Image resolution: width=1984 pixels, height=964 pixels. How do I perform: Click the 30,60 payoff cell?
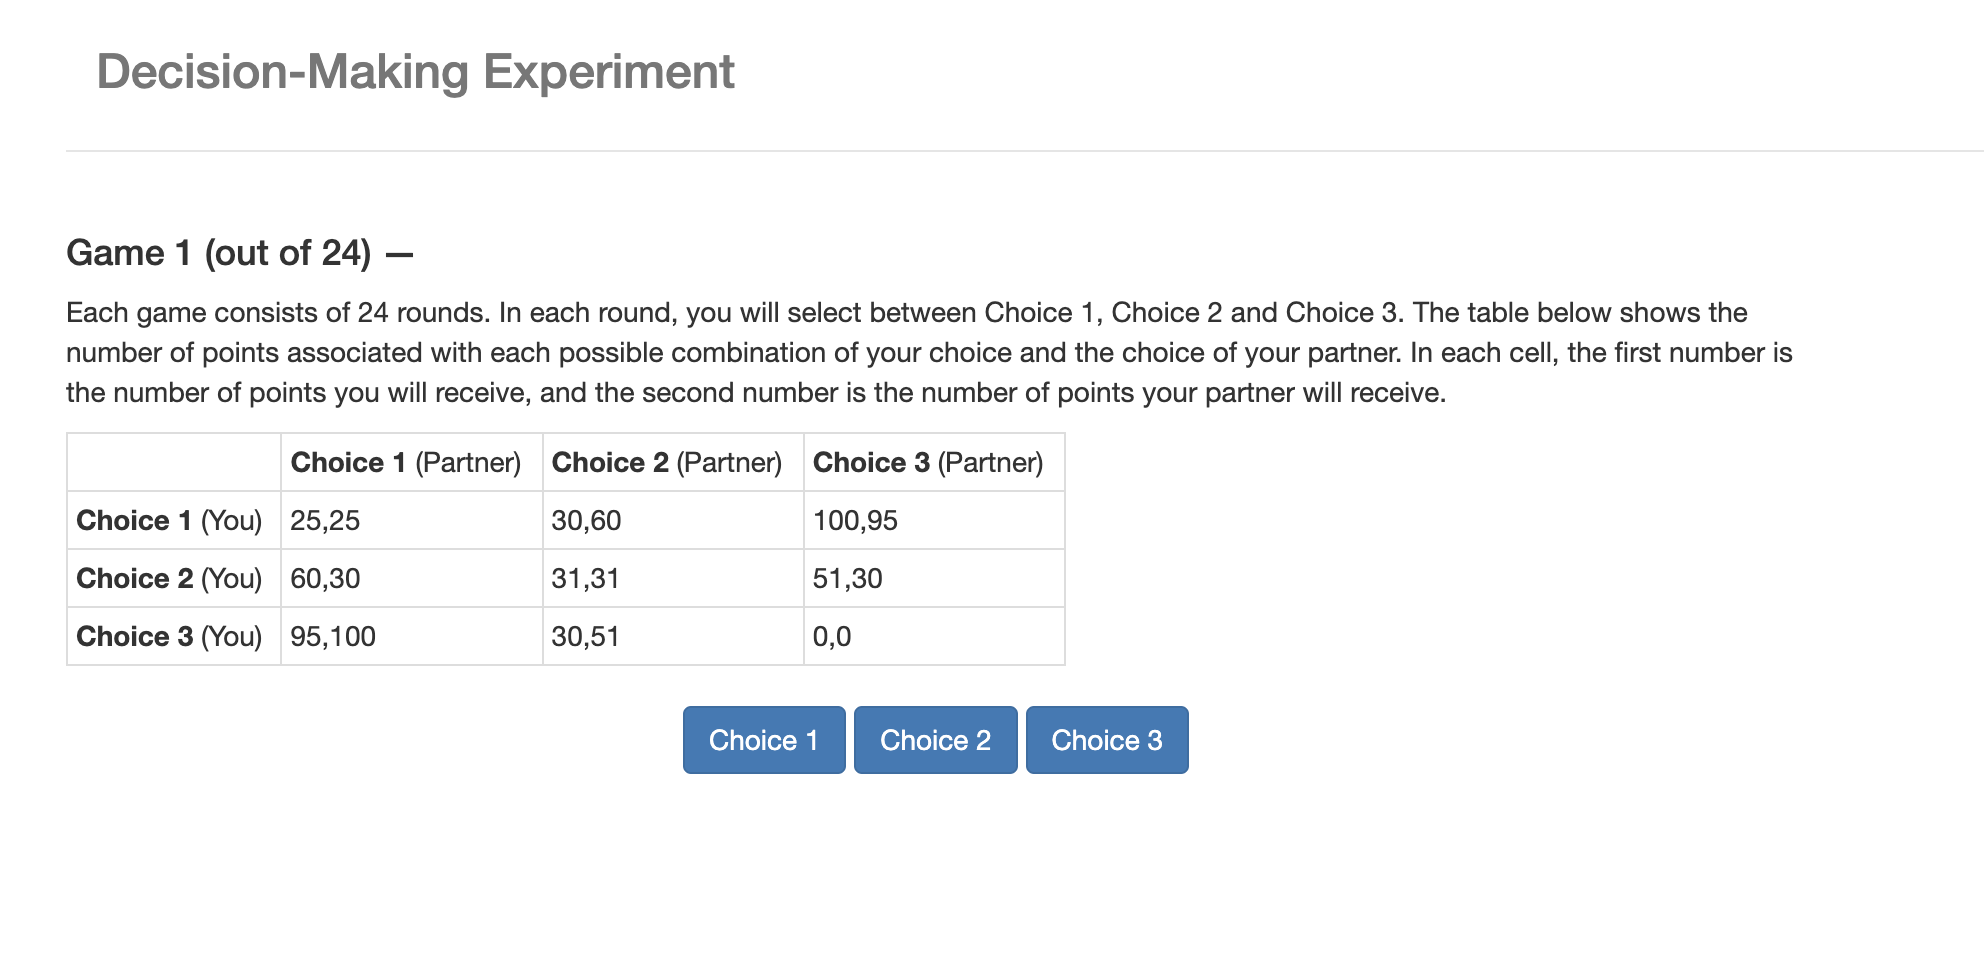673,520
